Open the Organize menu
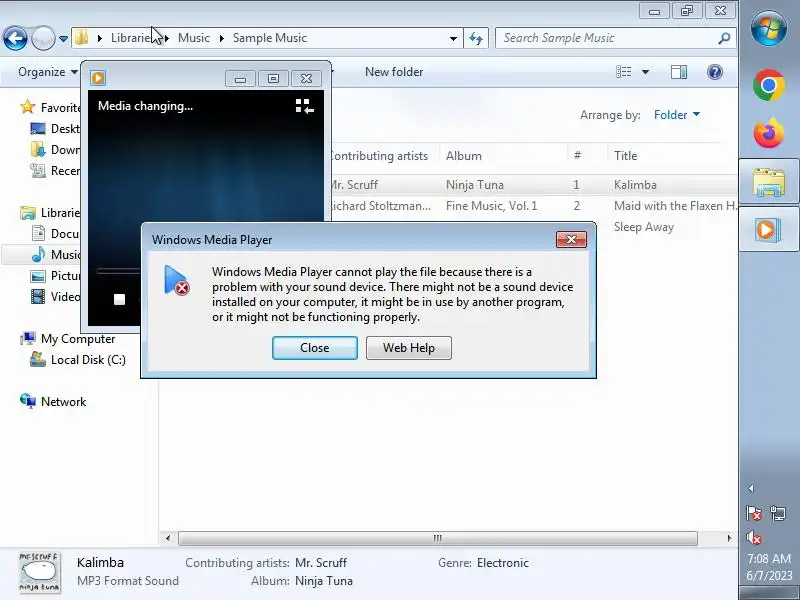The height and width of the screenshot is (600, 800). (47, 72)
